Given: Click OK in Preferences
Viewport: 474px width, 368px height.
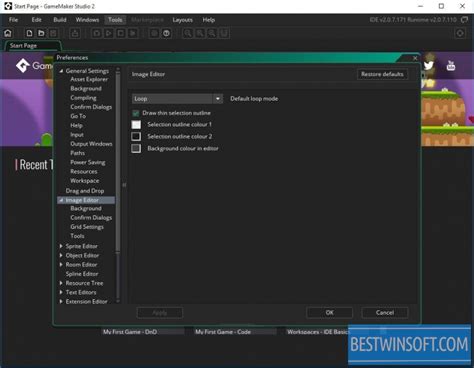Looking at the screenshot, I should click(329, 312).
